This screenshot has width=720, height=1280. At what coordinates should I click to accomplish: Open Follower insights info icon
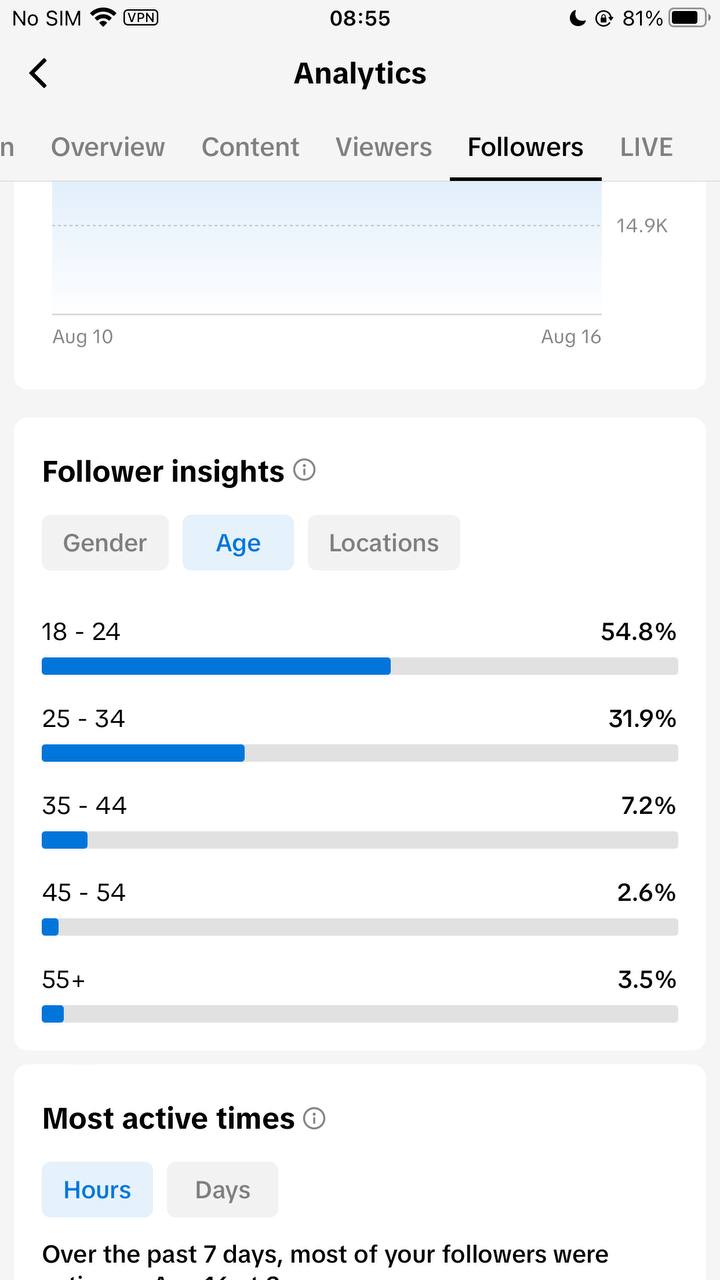click(305, 470)
